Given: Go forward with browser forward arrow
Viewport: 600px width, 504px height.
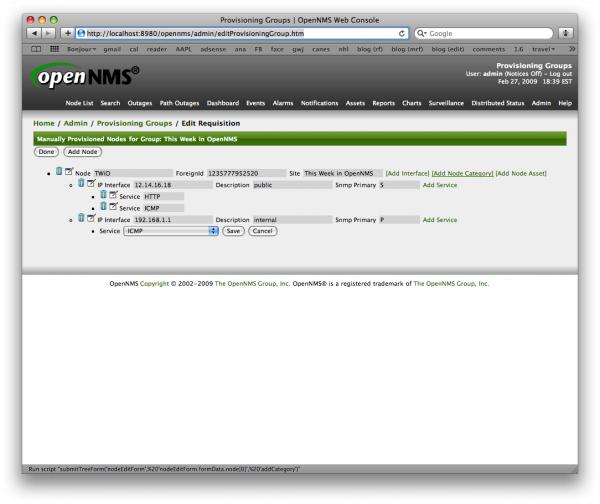Looking at the screenshot, I should (48, 33).
